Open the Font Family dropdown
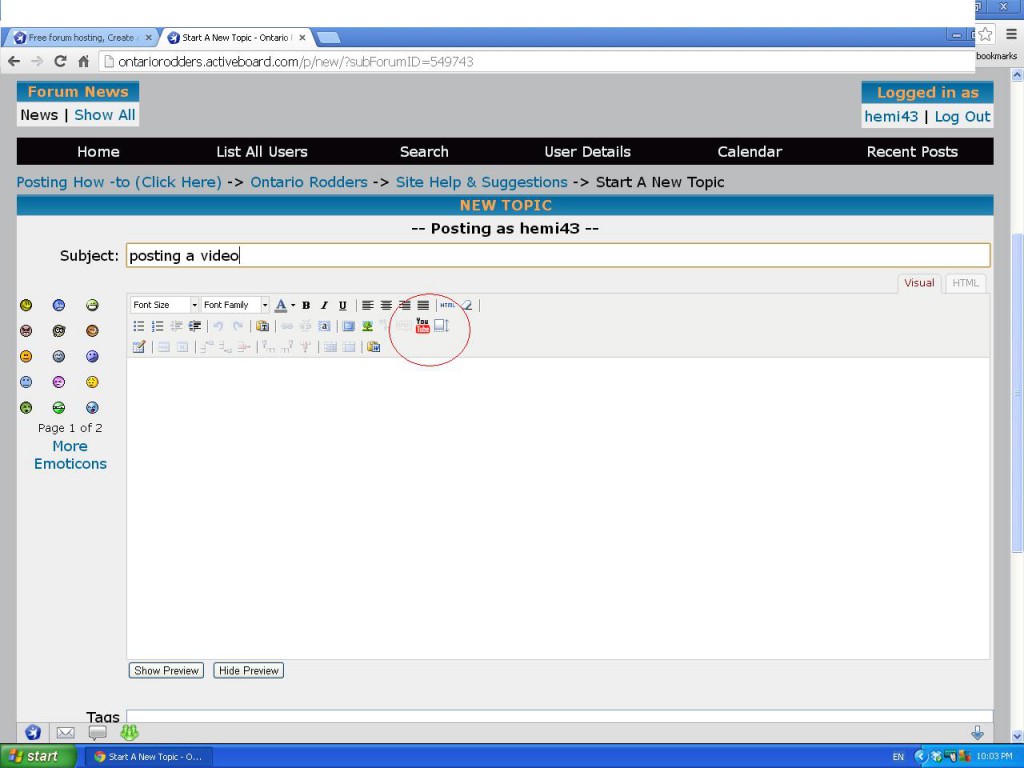This screenshot has height=768, width=1024. (x=235, y=305)
